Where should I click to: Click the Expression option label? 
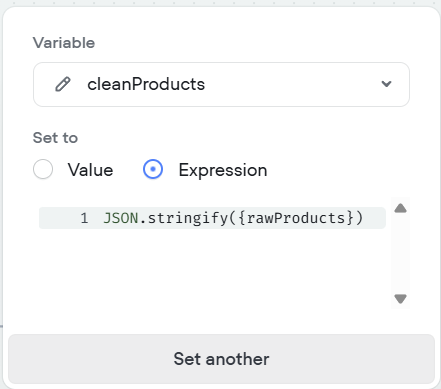[x=223, y=170]
